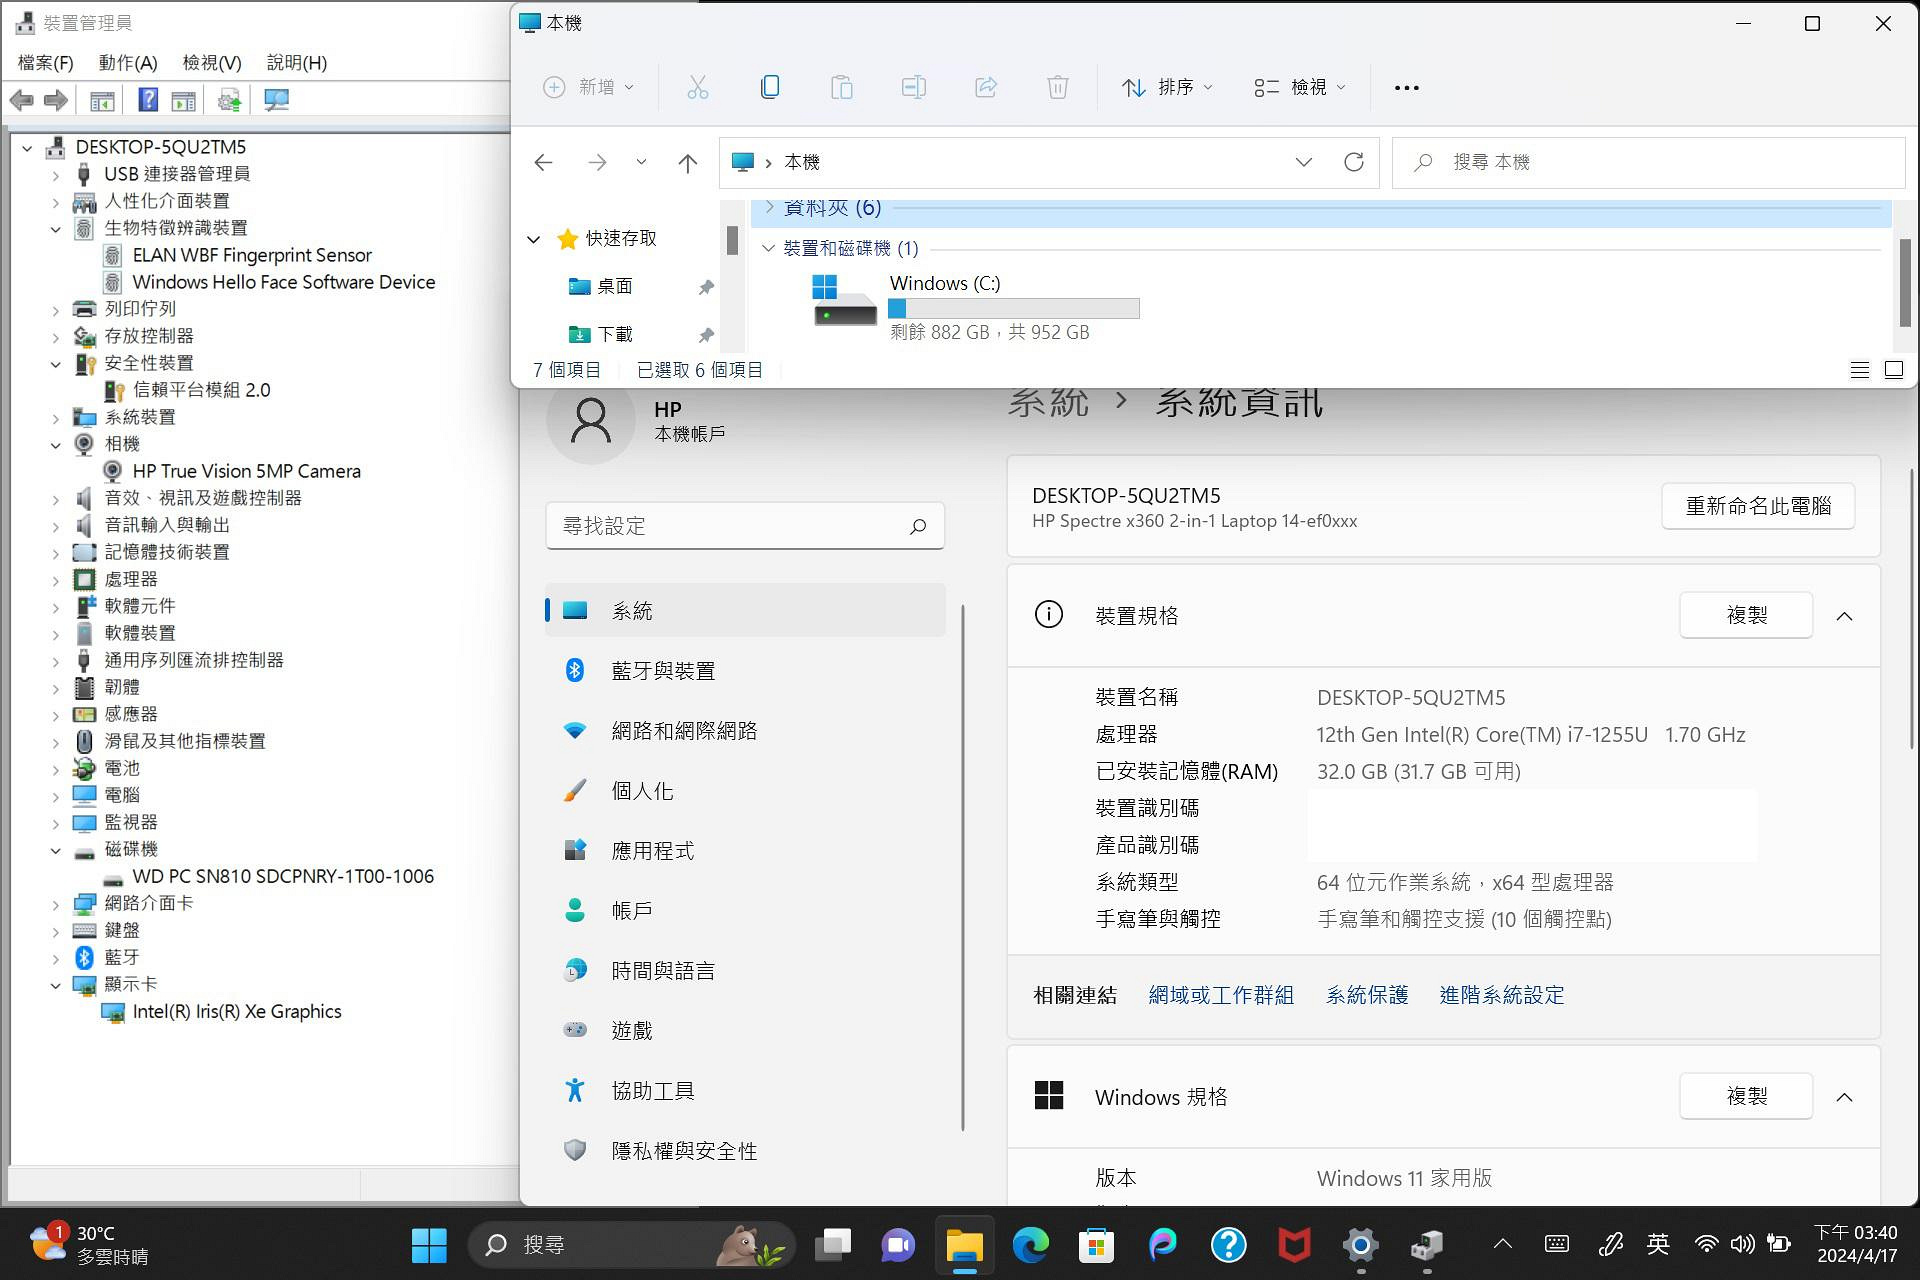
Task: Select WD PC SN810 disk drive entry
Action: pyautogui.click(x=283, y=877)
